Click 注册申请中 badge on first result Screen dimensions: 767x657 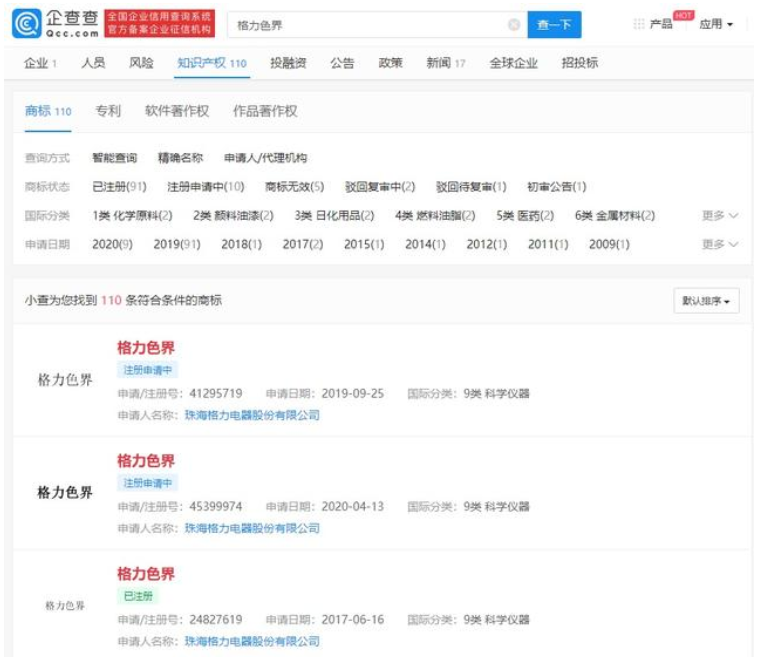147,370
